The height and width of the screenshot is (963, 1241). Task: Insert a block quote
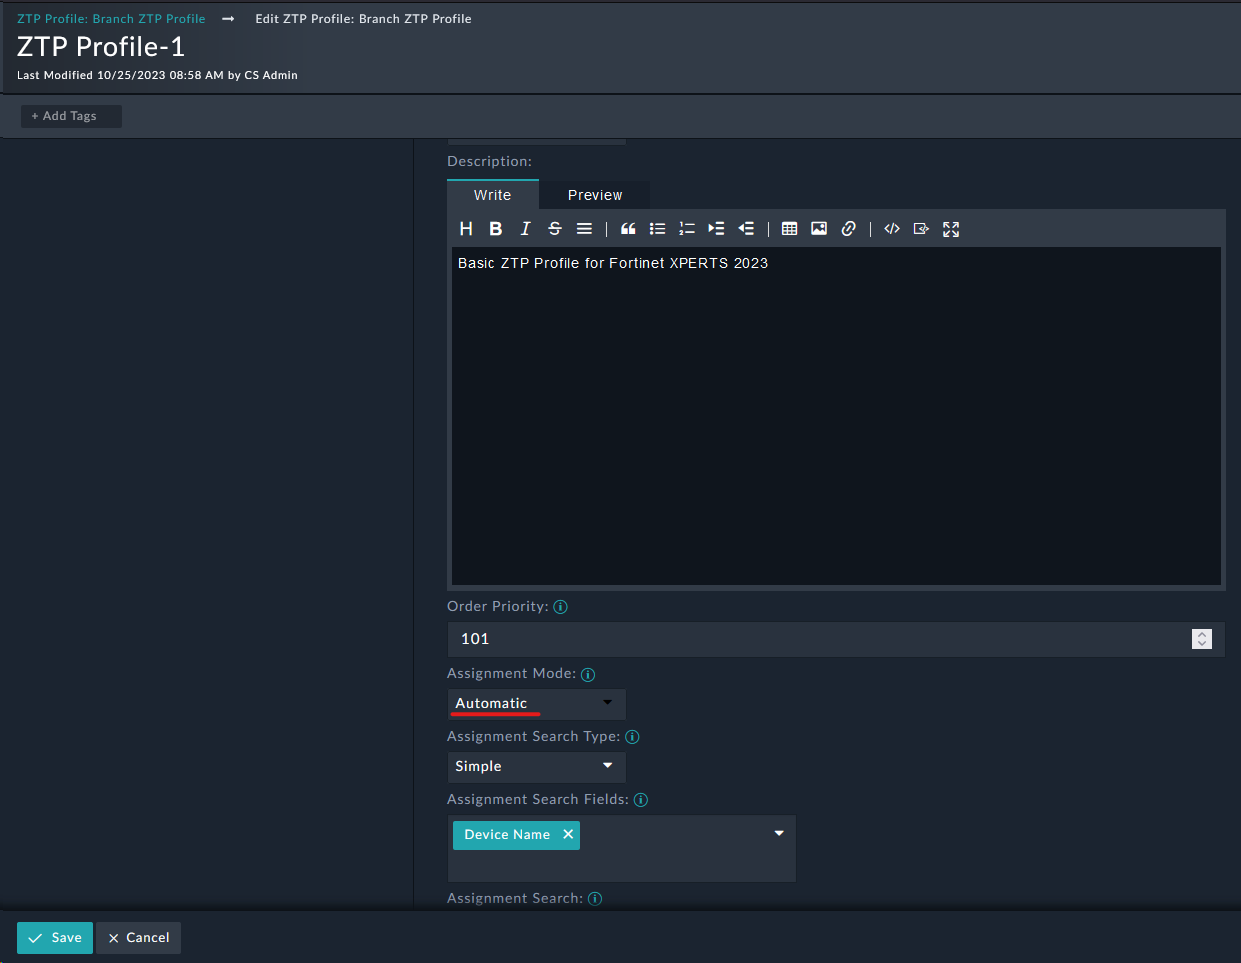pos(628,229)
